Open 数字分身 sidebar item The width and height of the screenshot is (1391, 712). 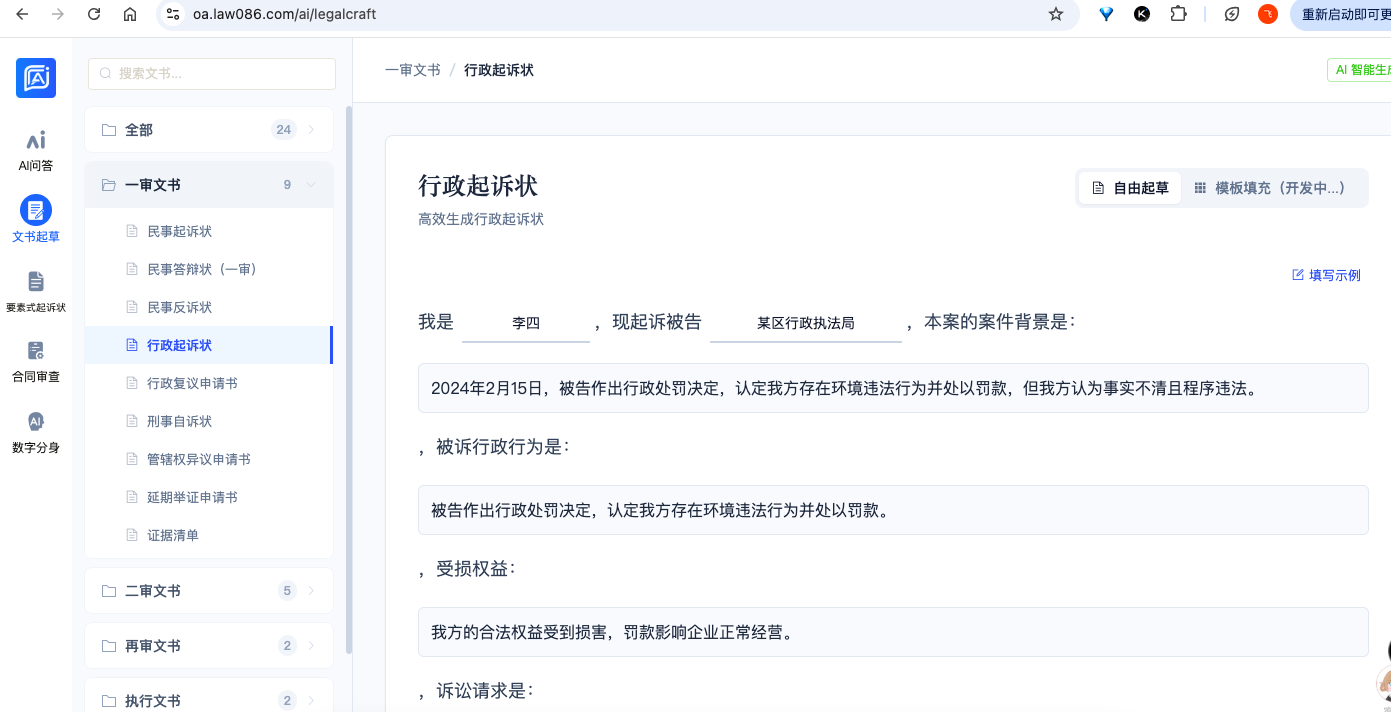[x=36, y=432]
